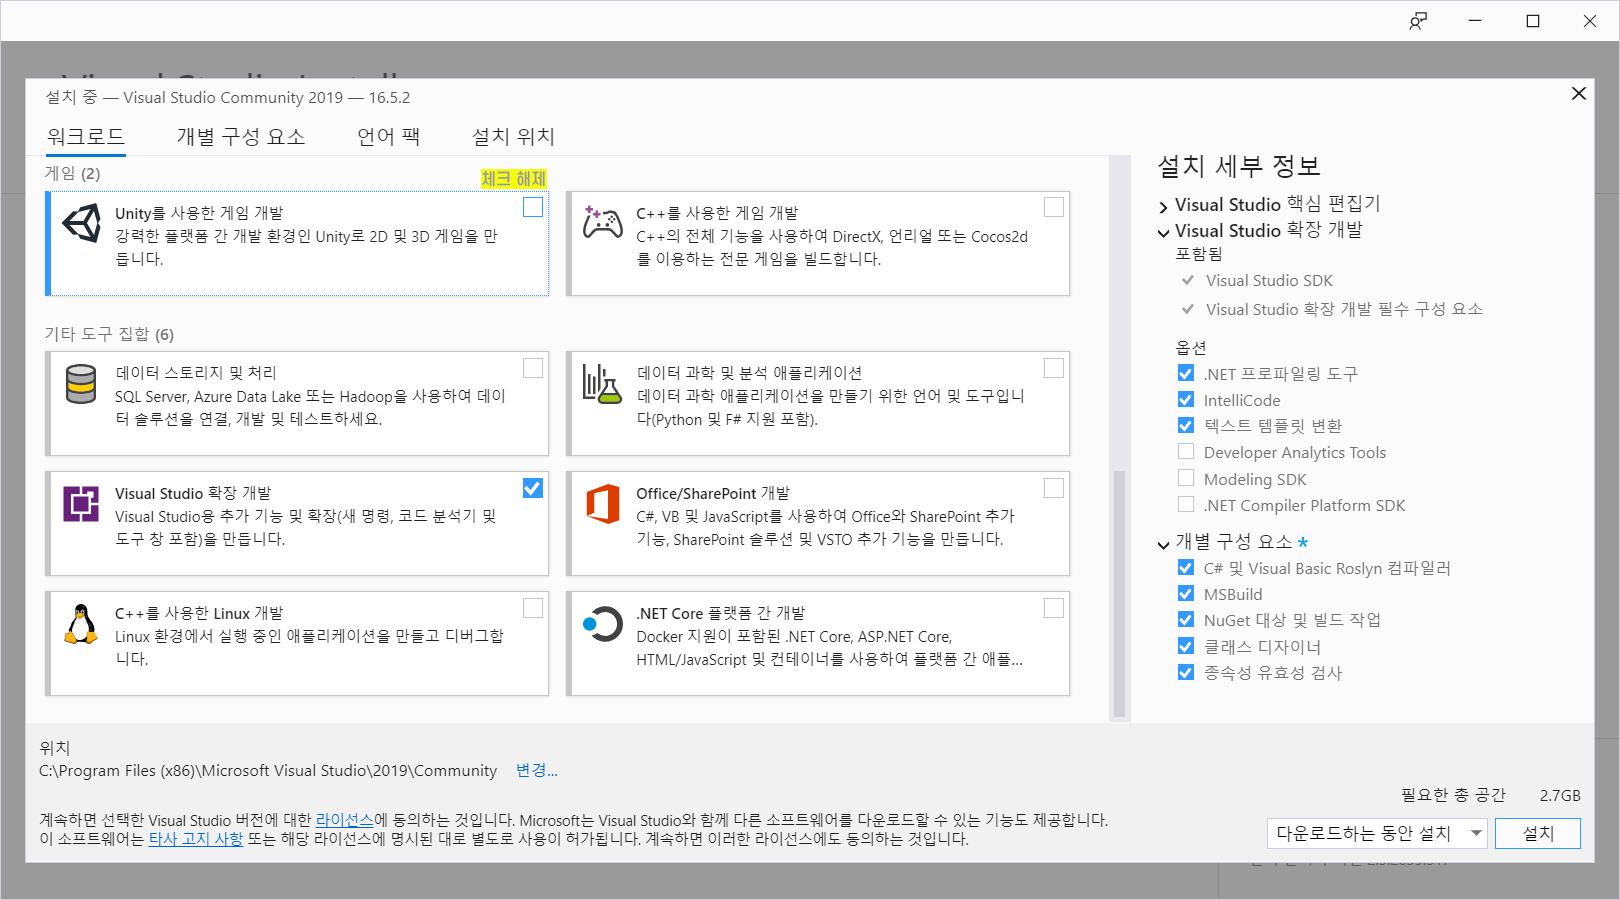The width and height of the screenshot is (1620, 900).
Task: Uncheck C# and Visual Basic Roslyn compilers
Action: 1186,567
